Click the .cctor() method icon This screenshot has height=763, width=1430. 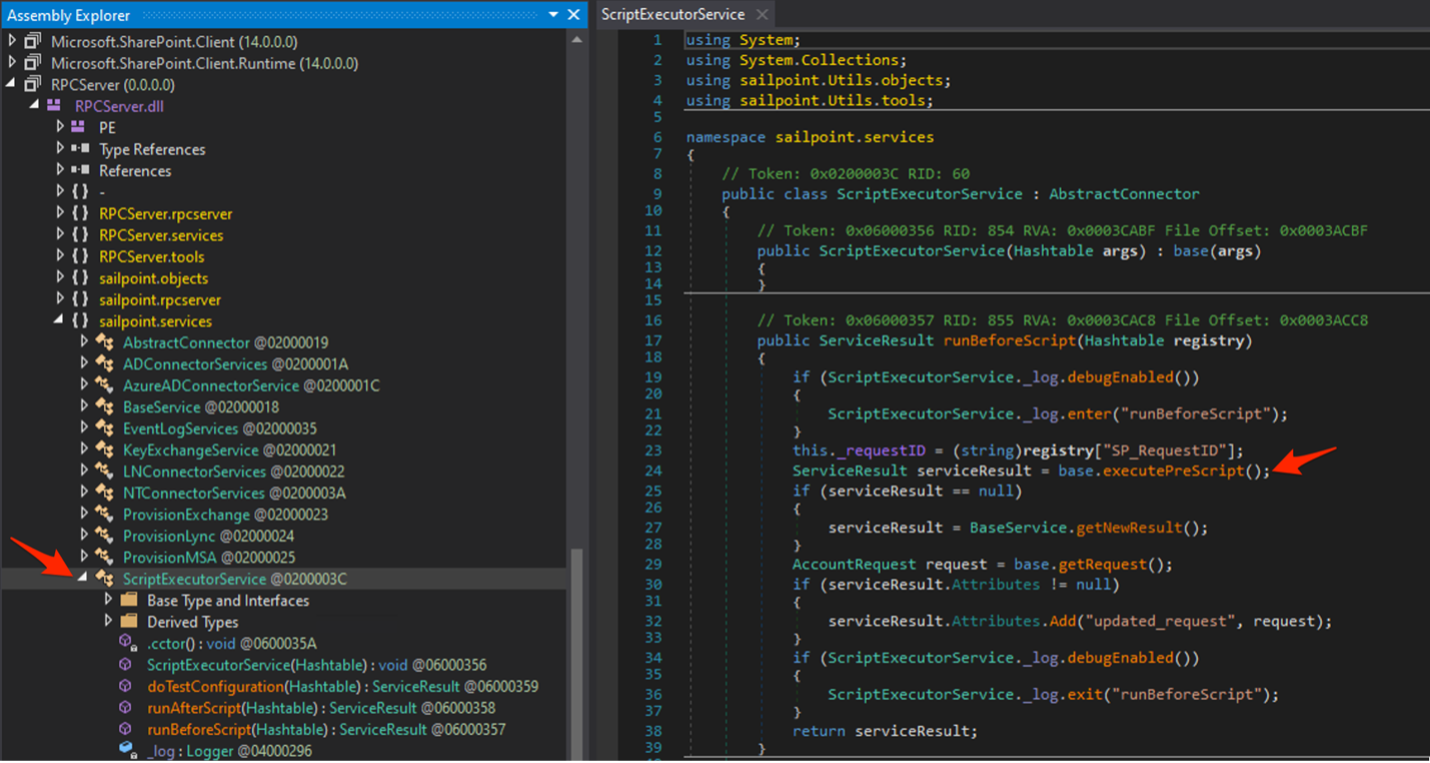click(x=127, y=643)
